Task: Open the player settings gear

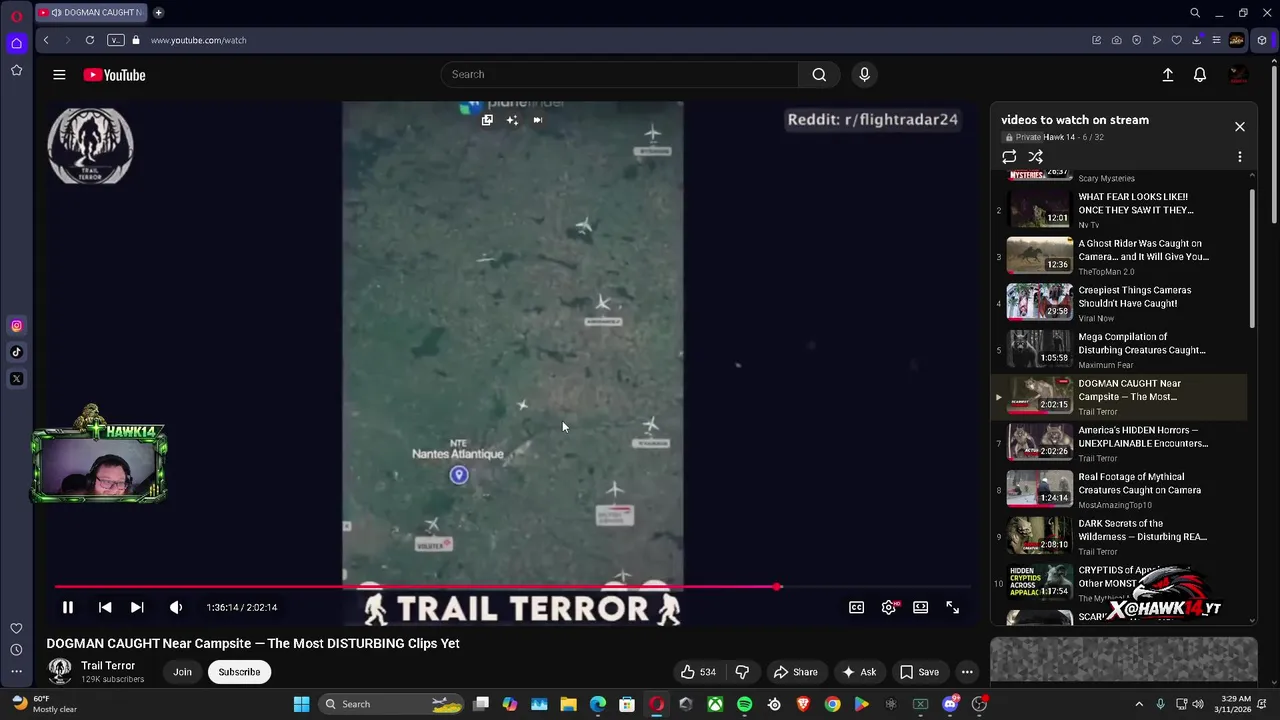Action: tap(889, 607)
